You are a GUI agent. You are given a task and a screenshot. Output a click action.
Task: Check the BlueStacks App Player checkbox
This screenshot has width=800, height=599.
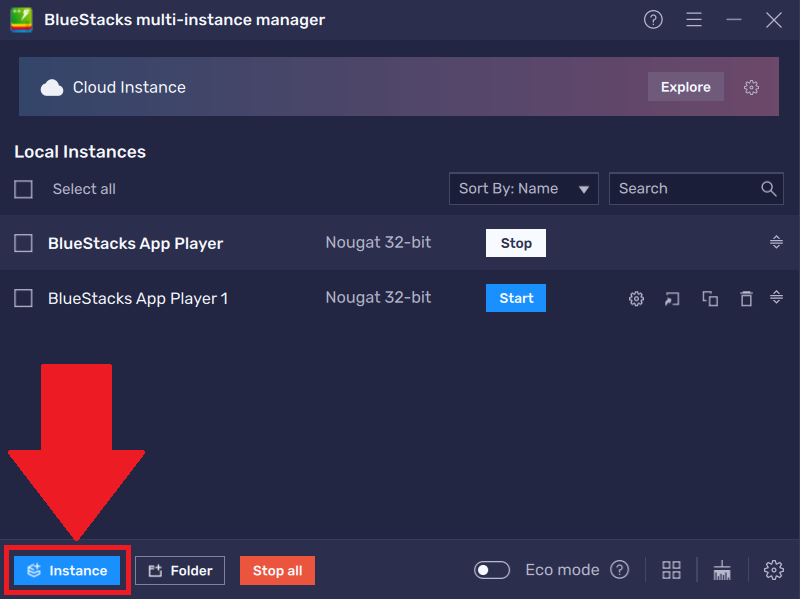pos(23,243)
